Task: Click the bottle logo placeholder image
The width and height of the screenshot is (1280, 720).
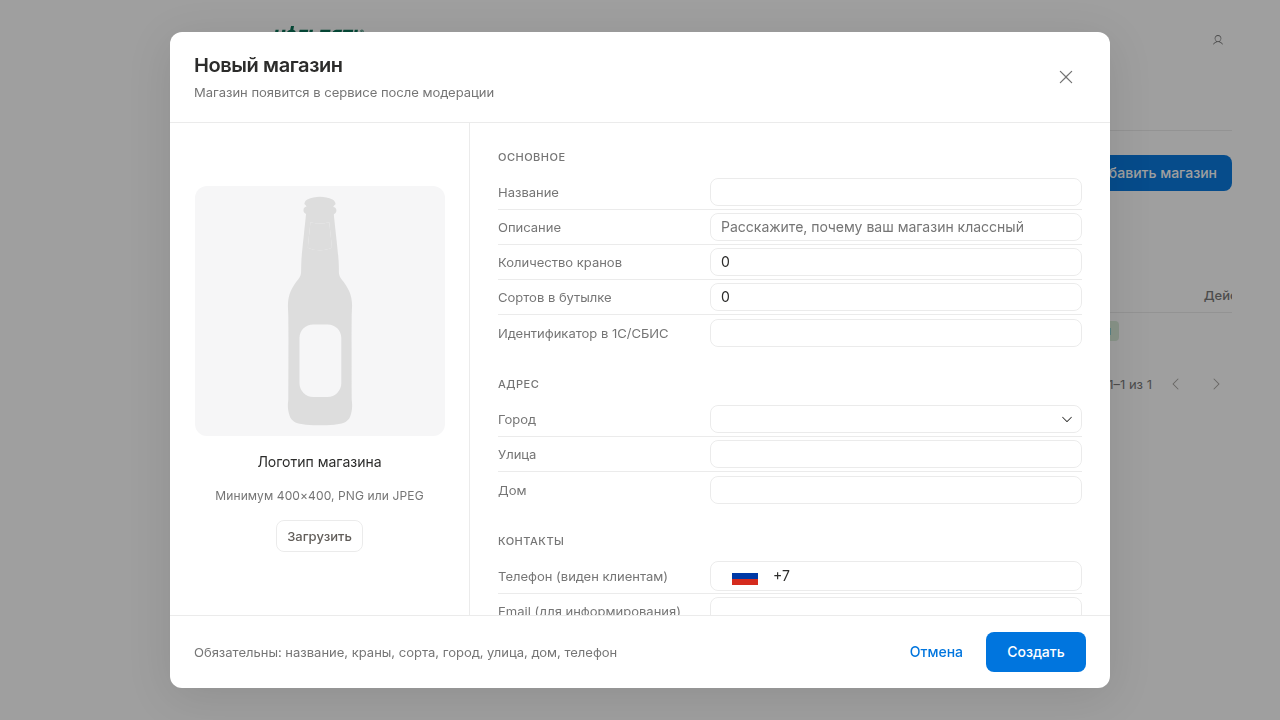Action: 320,311
